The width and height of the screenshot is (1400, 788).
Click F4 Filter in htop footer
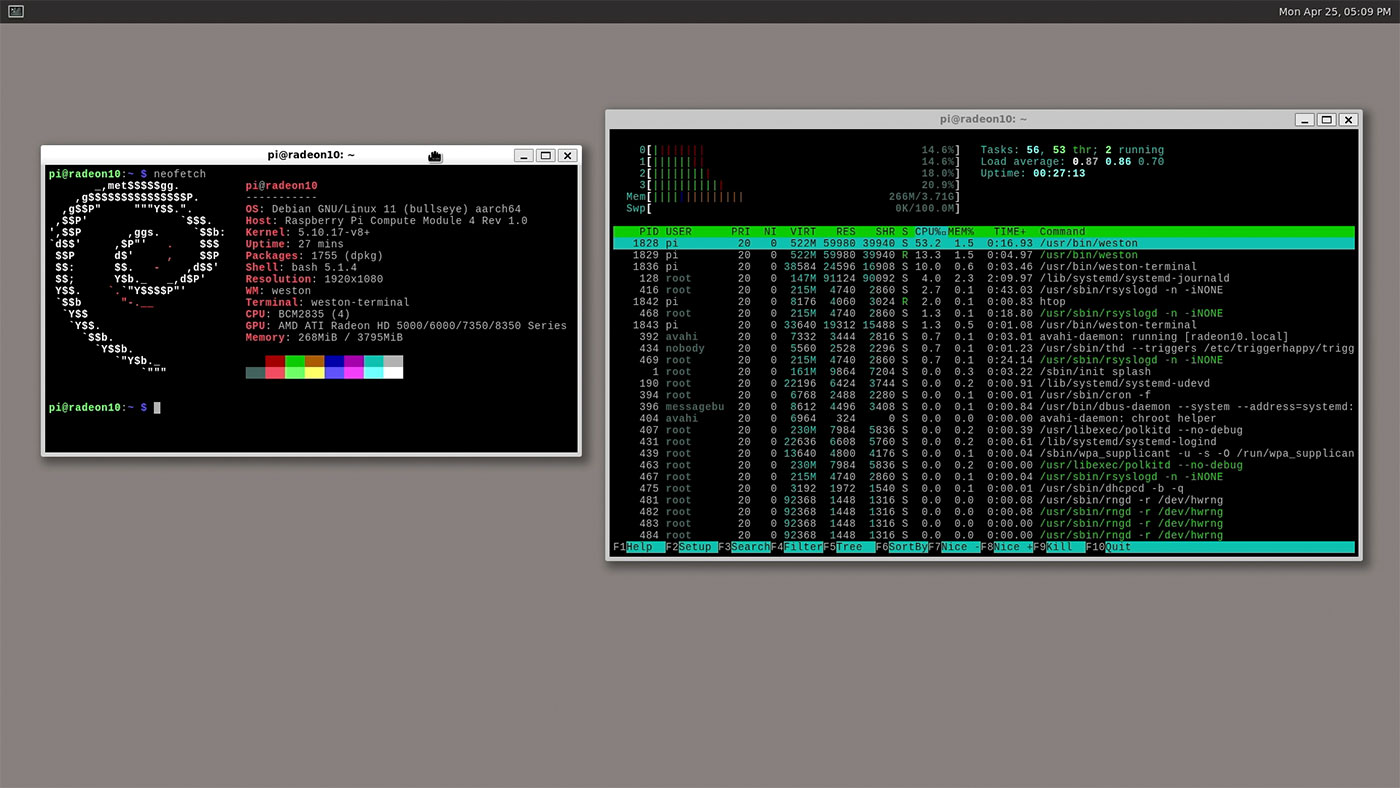pyautogui.click(x=797, y=547)
